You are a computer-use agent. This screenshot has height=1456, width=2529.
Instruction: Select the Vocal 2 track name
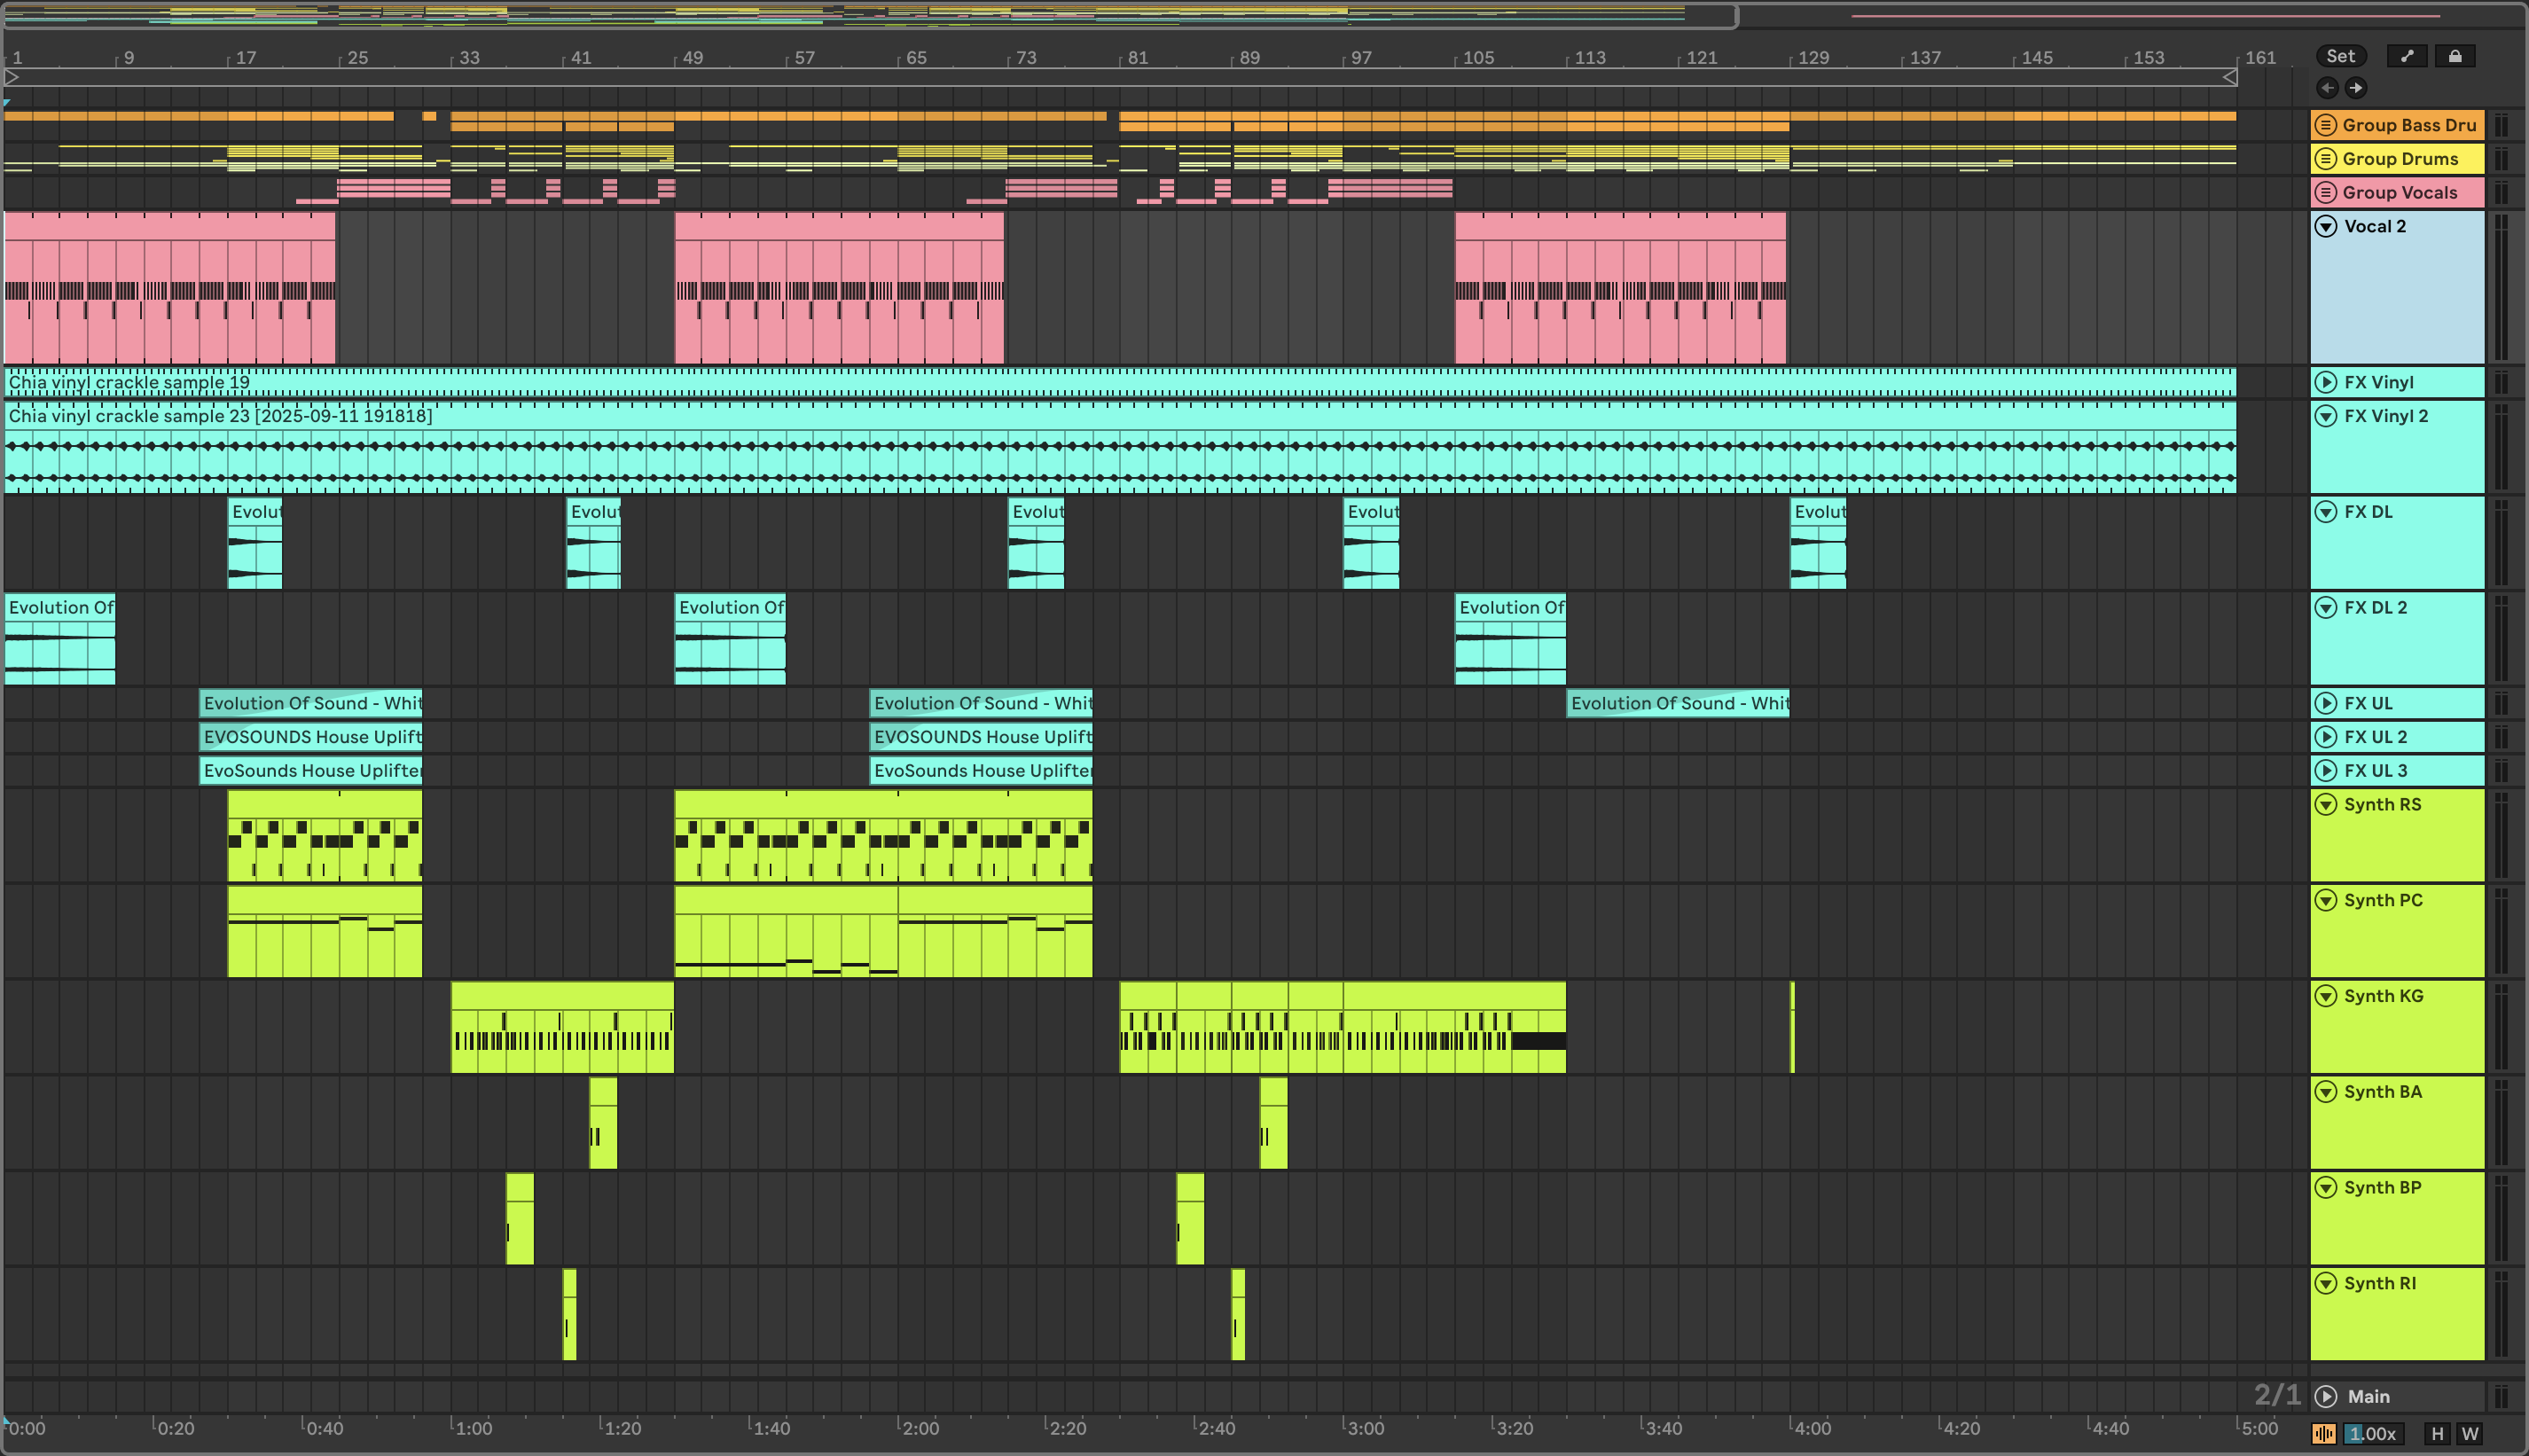pos(2375,226)
